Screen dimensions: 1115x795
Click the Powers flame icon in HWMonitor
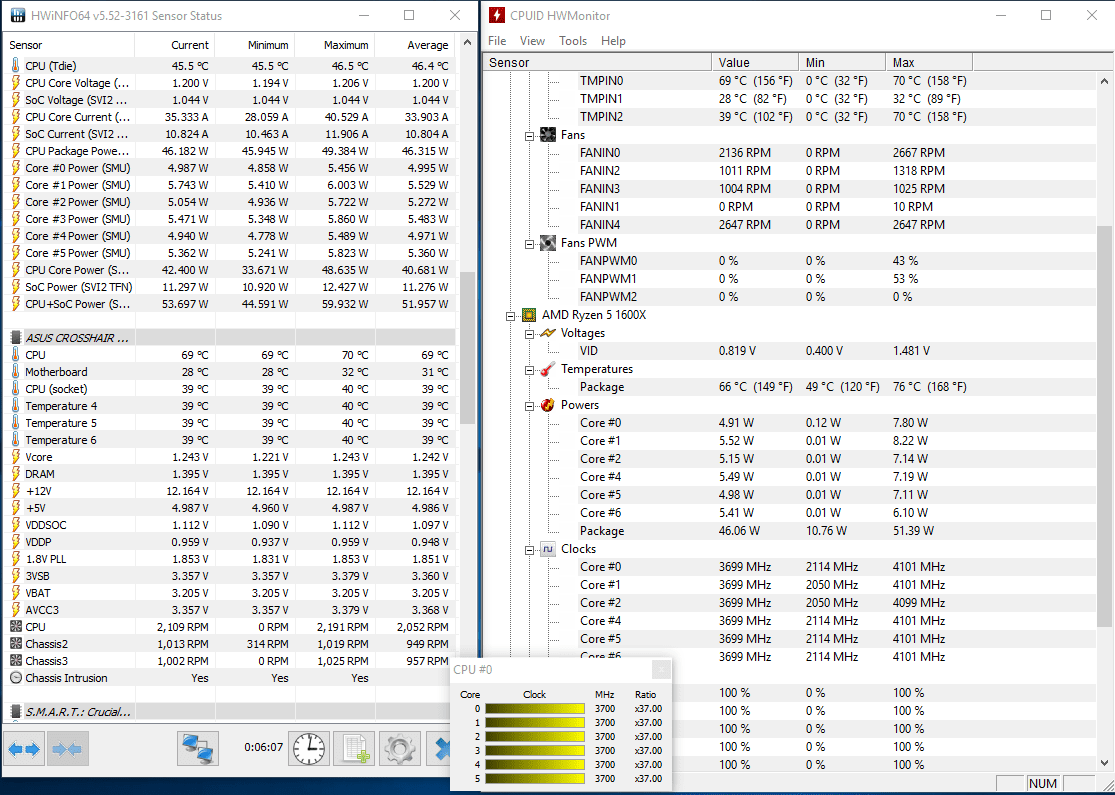(548, 405)
